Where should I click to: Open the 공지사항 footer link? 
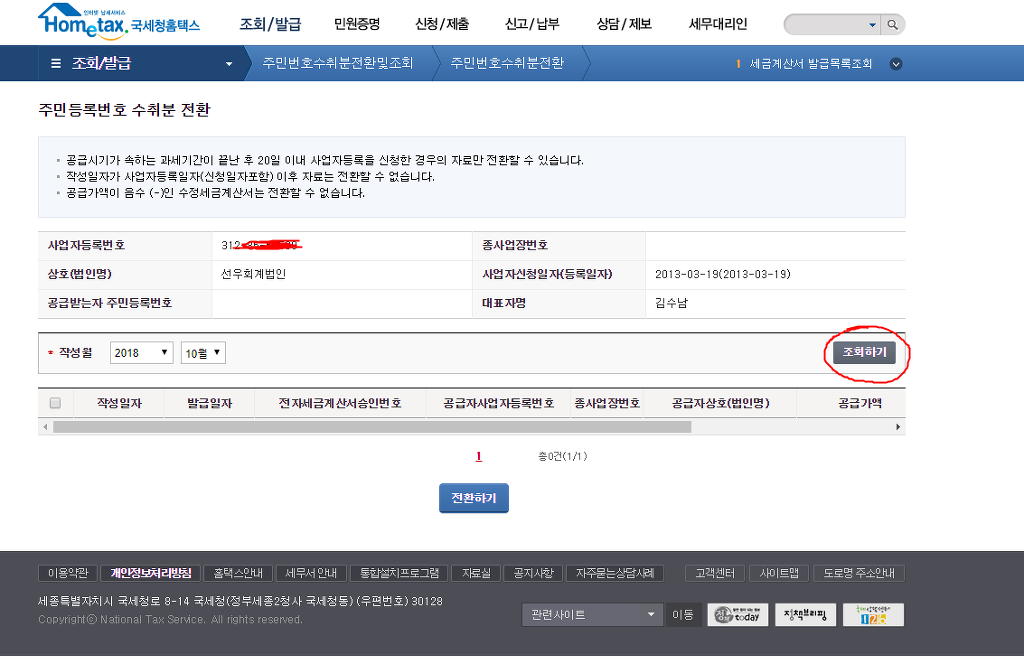coord(533,573)
